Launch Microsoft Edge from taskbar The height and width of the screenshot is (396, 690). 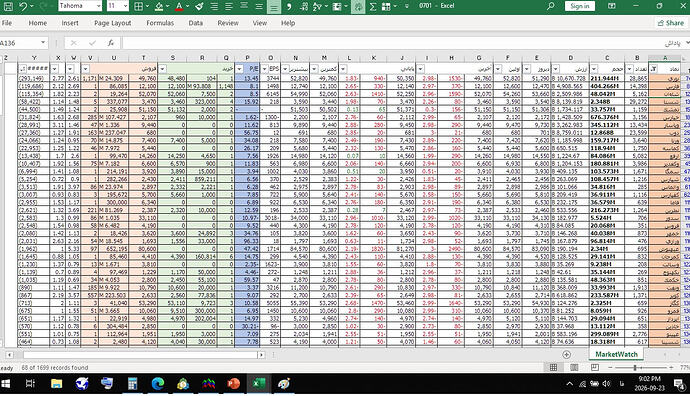pyautogui.click(x=158, y=384)
